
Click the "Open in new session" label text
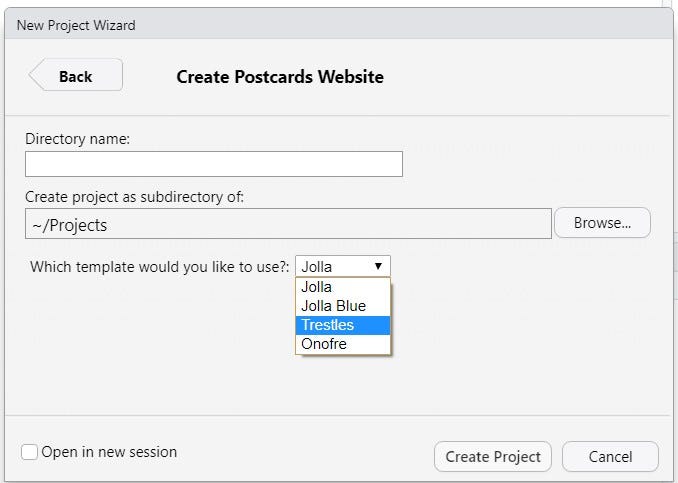(109, 452)
